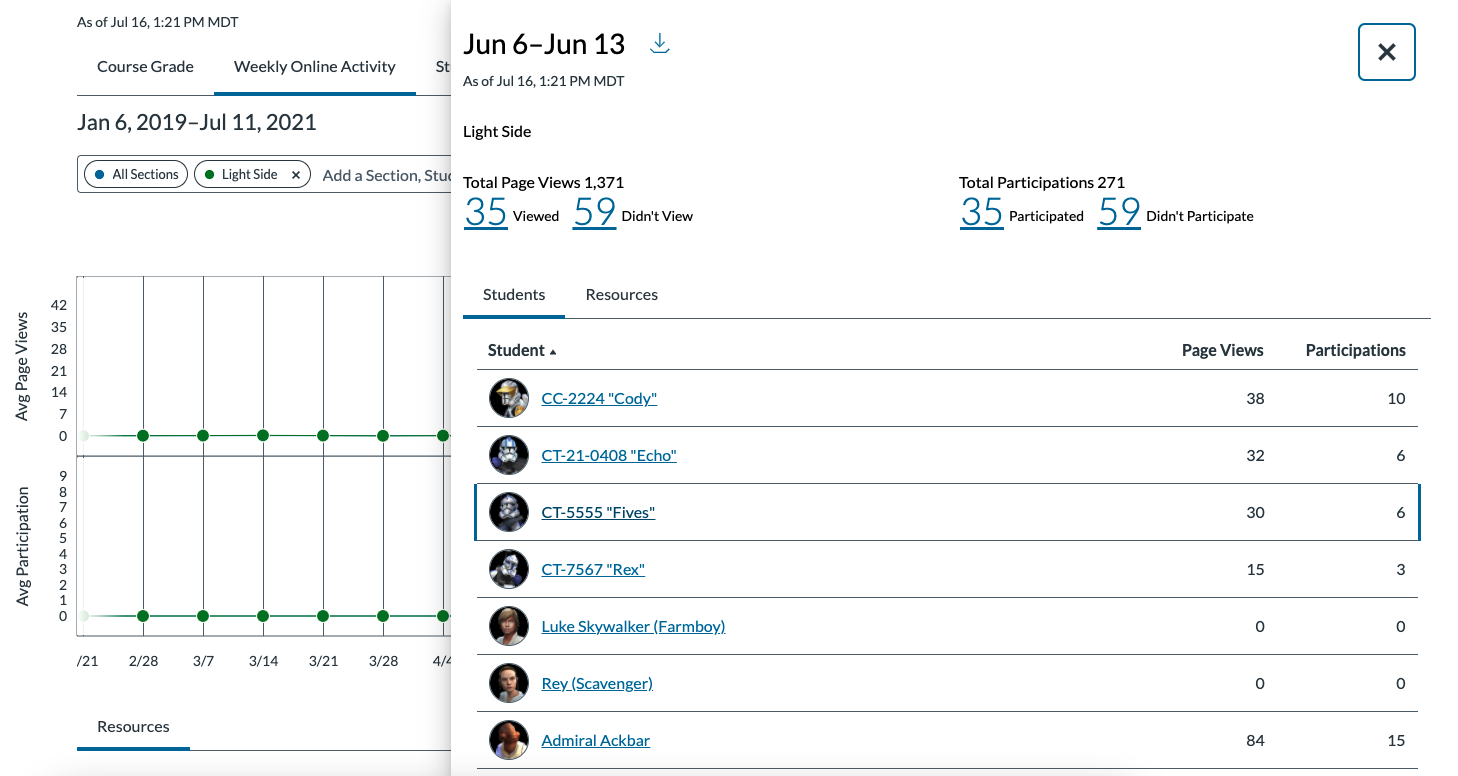Select the All Sections filter tag
Screen dimensions: 1458x776
(x=136, y=174)
